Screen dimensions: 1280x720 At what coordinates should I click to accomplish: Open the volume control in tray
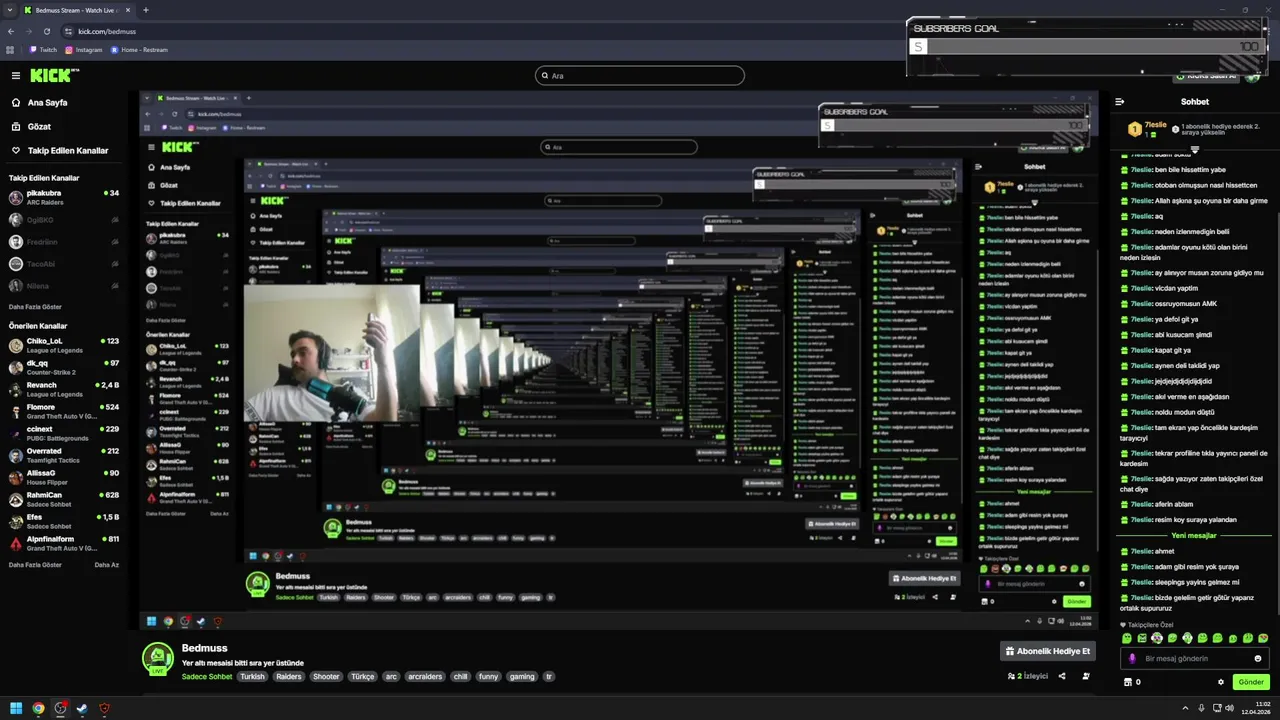1230,708
